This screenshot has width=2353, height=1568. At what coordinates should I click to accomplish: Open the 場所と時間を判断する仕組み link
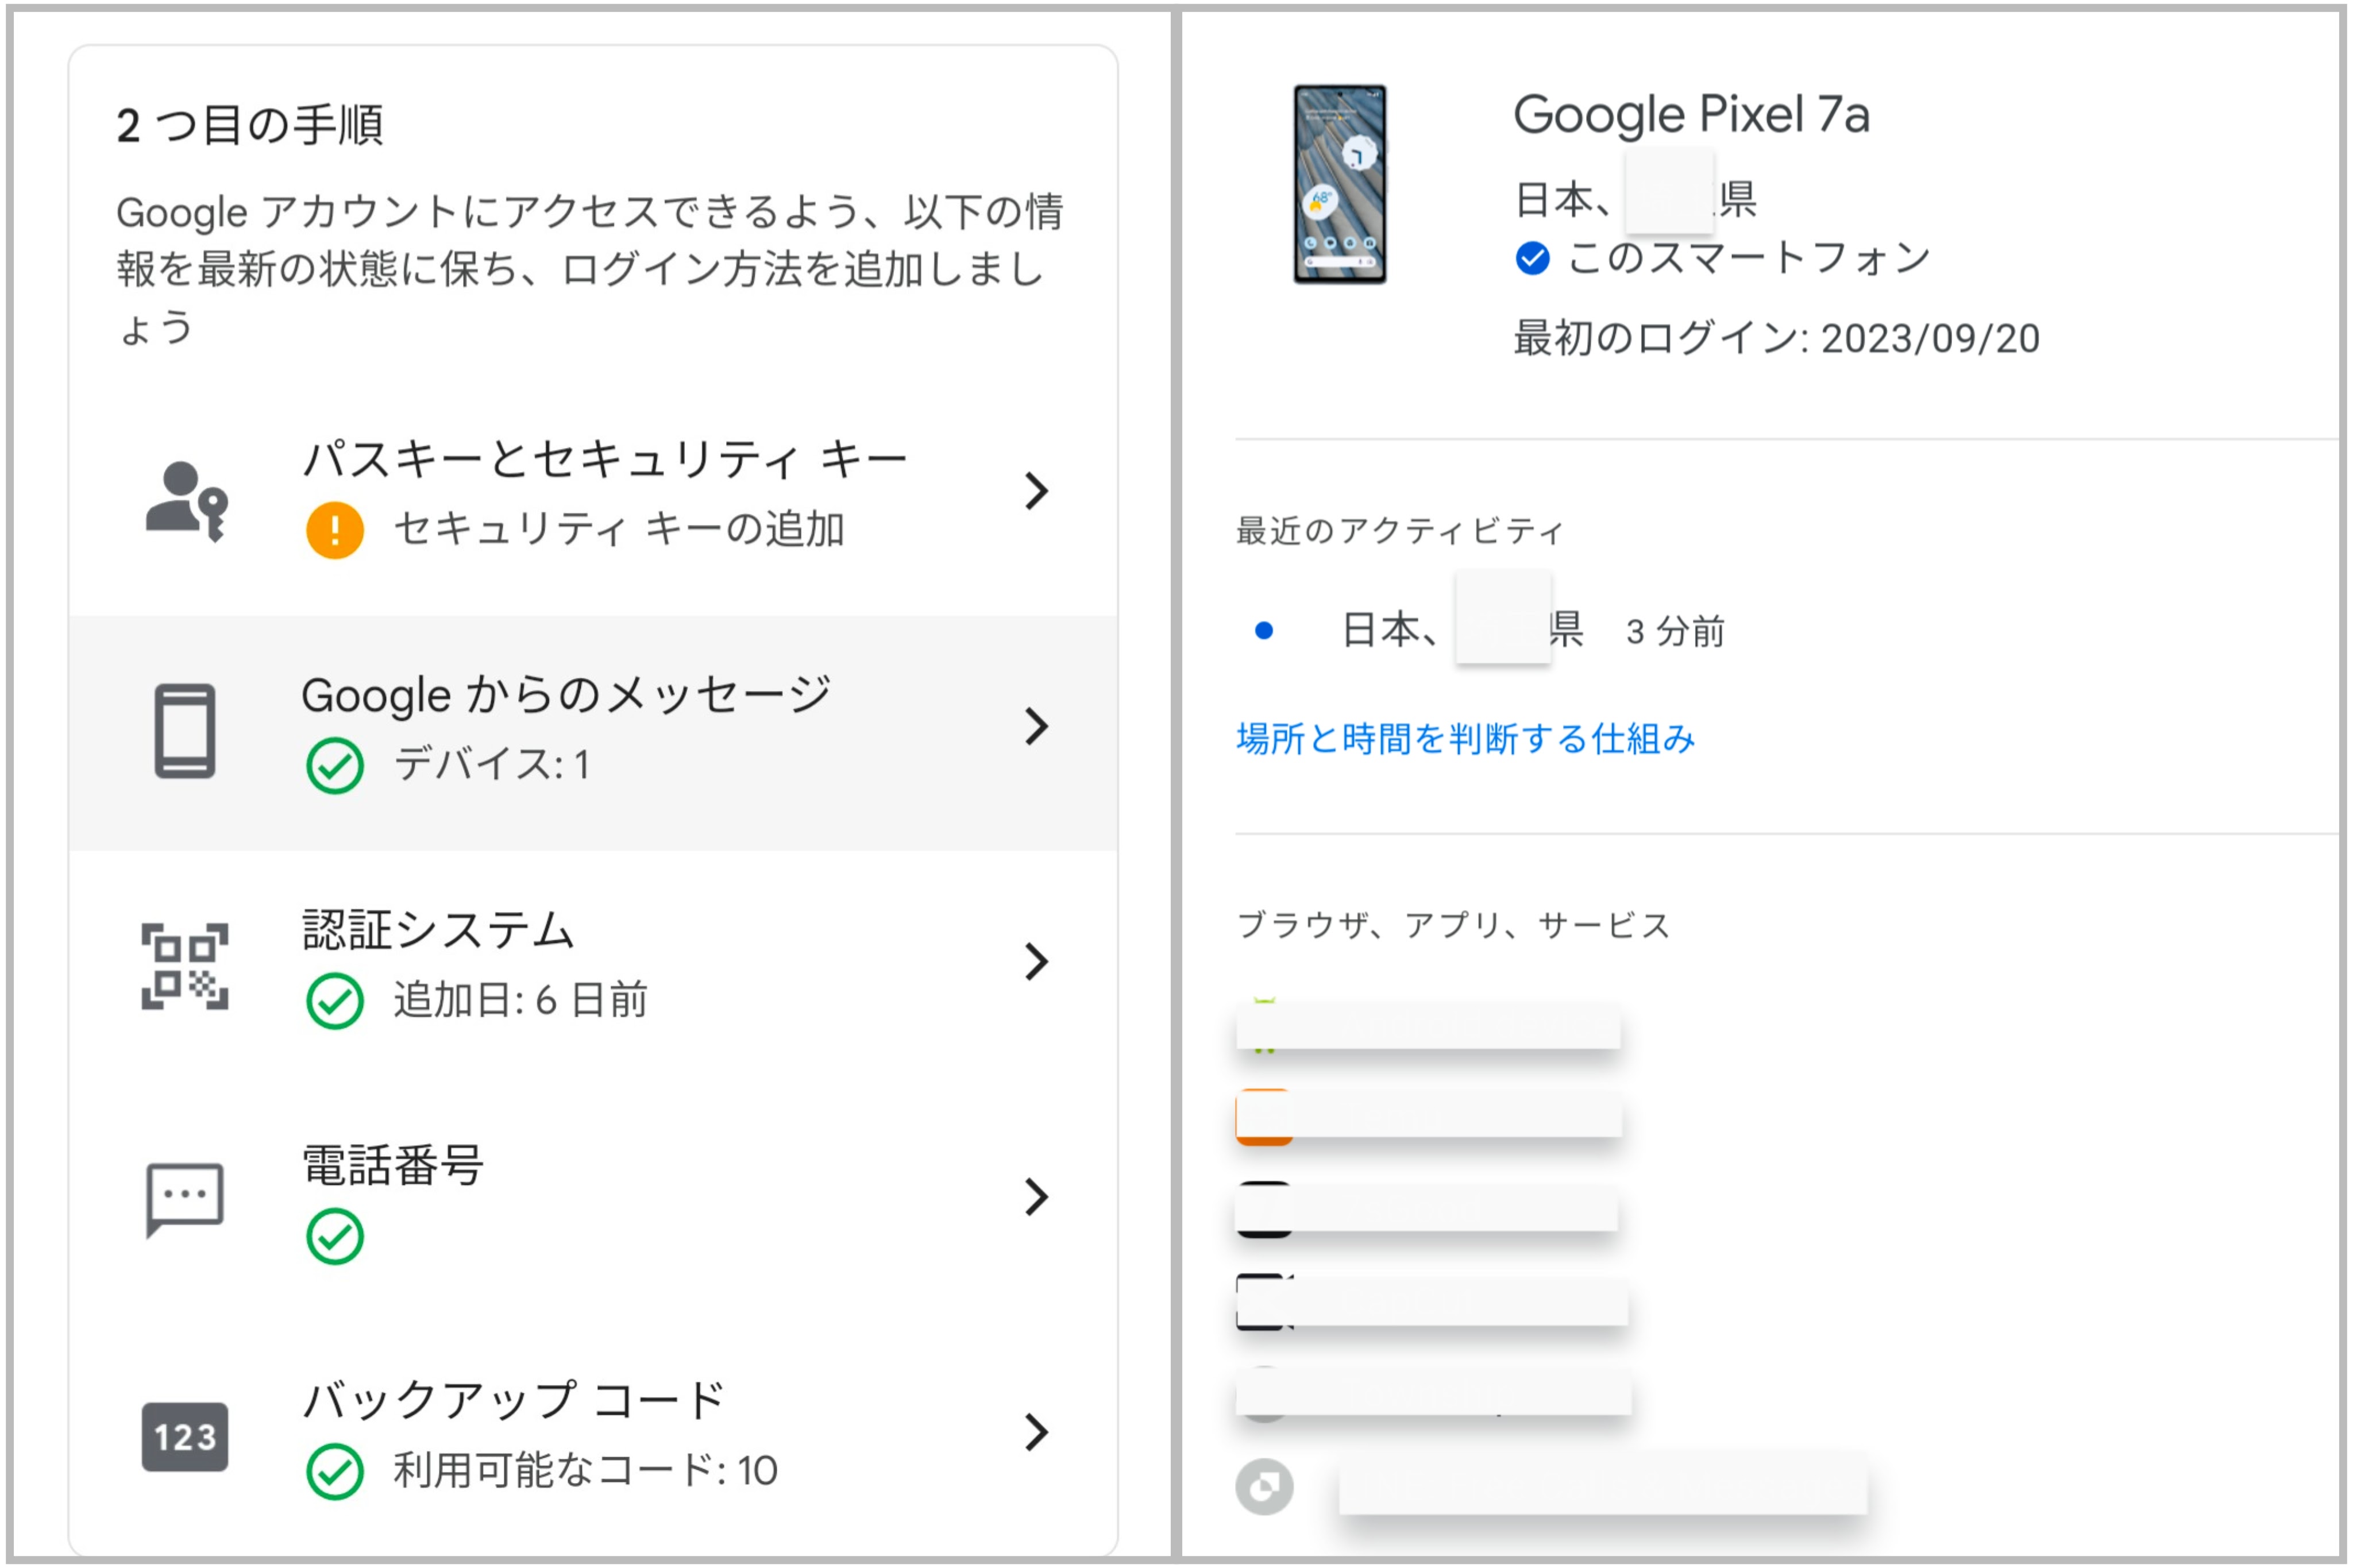pyautogui.click(x=1465, y=740)
